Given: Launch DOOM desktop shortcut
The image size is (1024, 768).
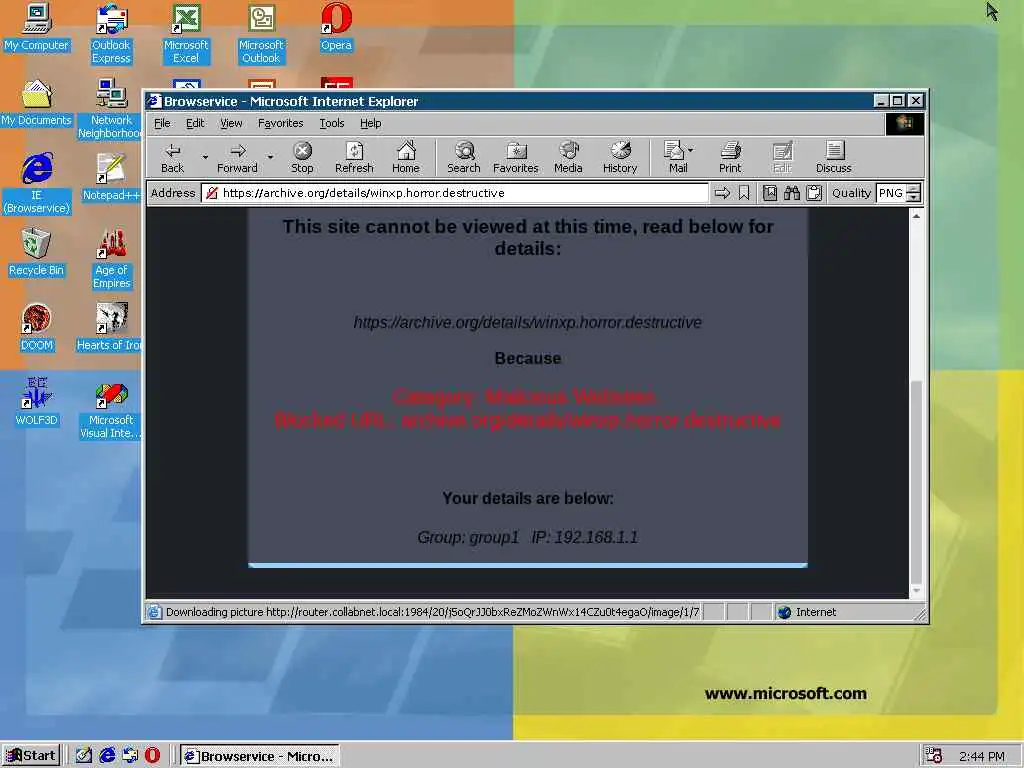Looking at the screenshot, I should click(x=37, y=327).
